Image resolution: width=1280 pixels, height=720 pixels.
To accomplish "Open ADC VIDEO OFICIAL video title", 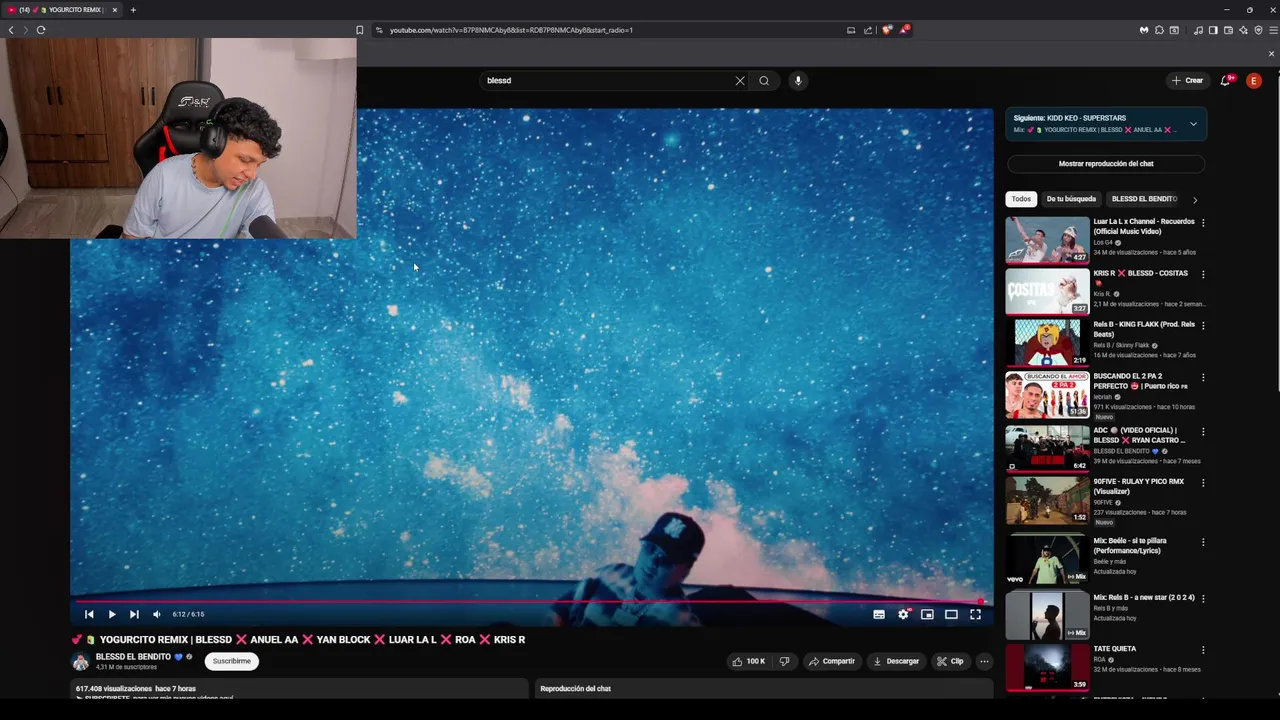I will coord(1139,435).
